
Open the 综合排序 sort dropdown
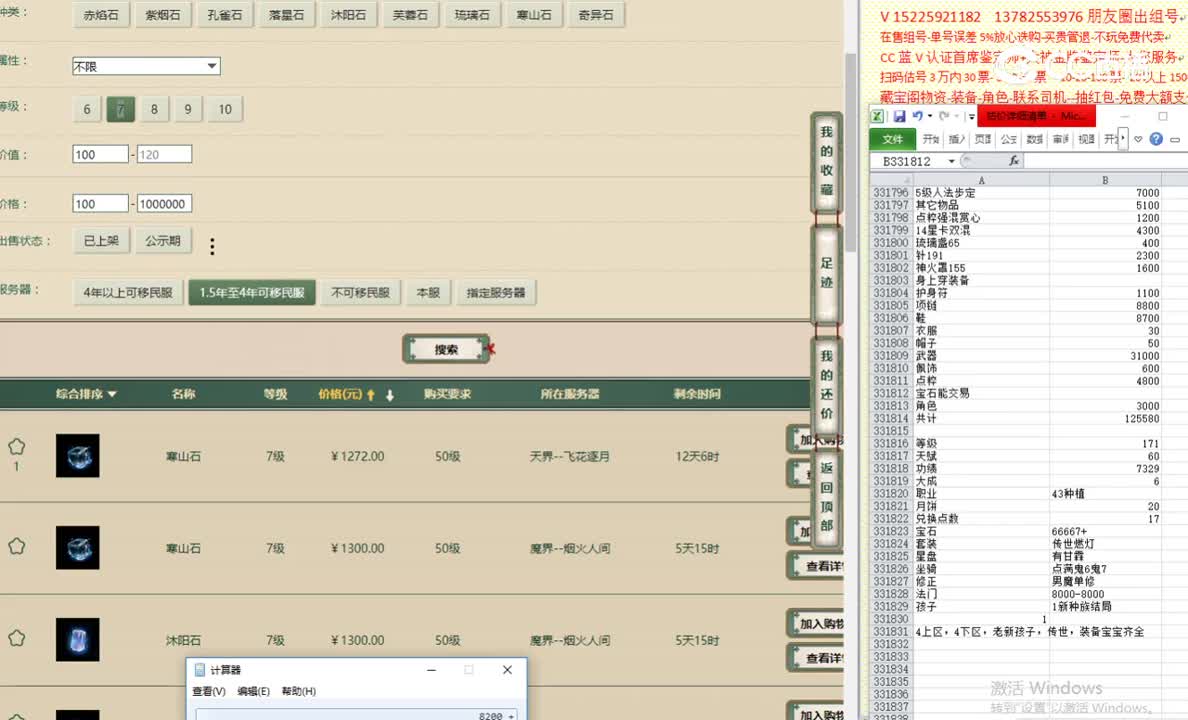pyautogui.click(x=86, y=394)
